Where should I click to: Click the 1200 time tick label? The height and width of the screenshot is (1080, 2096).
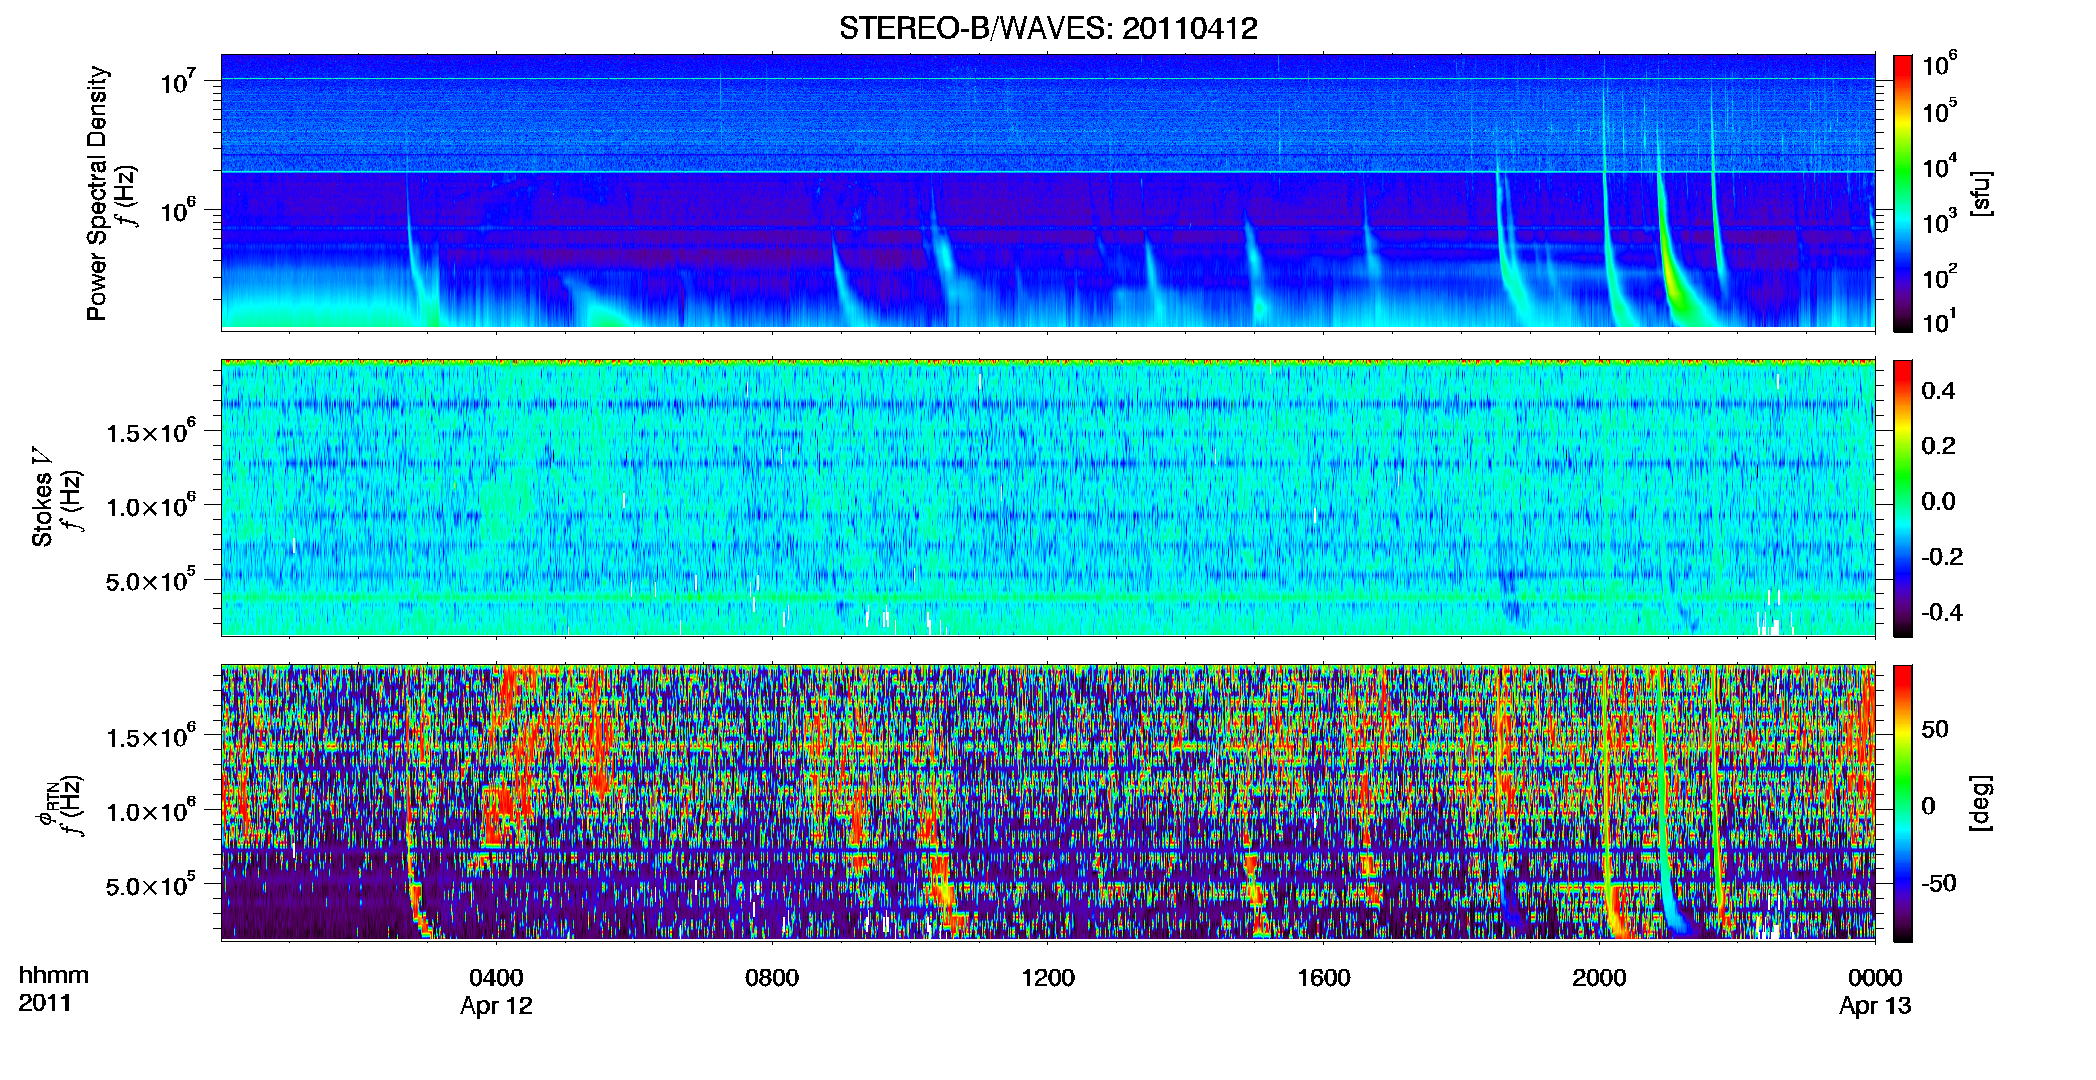click(1048, 977)
